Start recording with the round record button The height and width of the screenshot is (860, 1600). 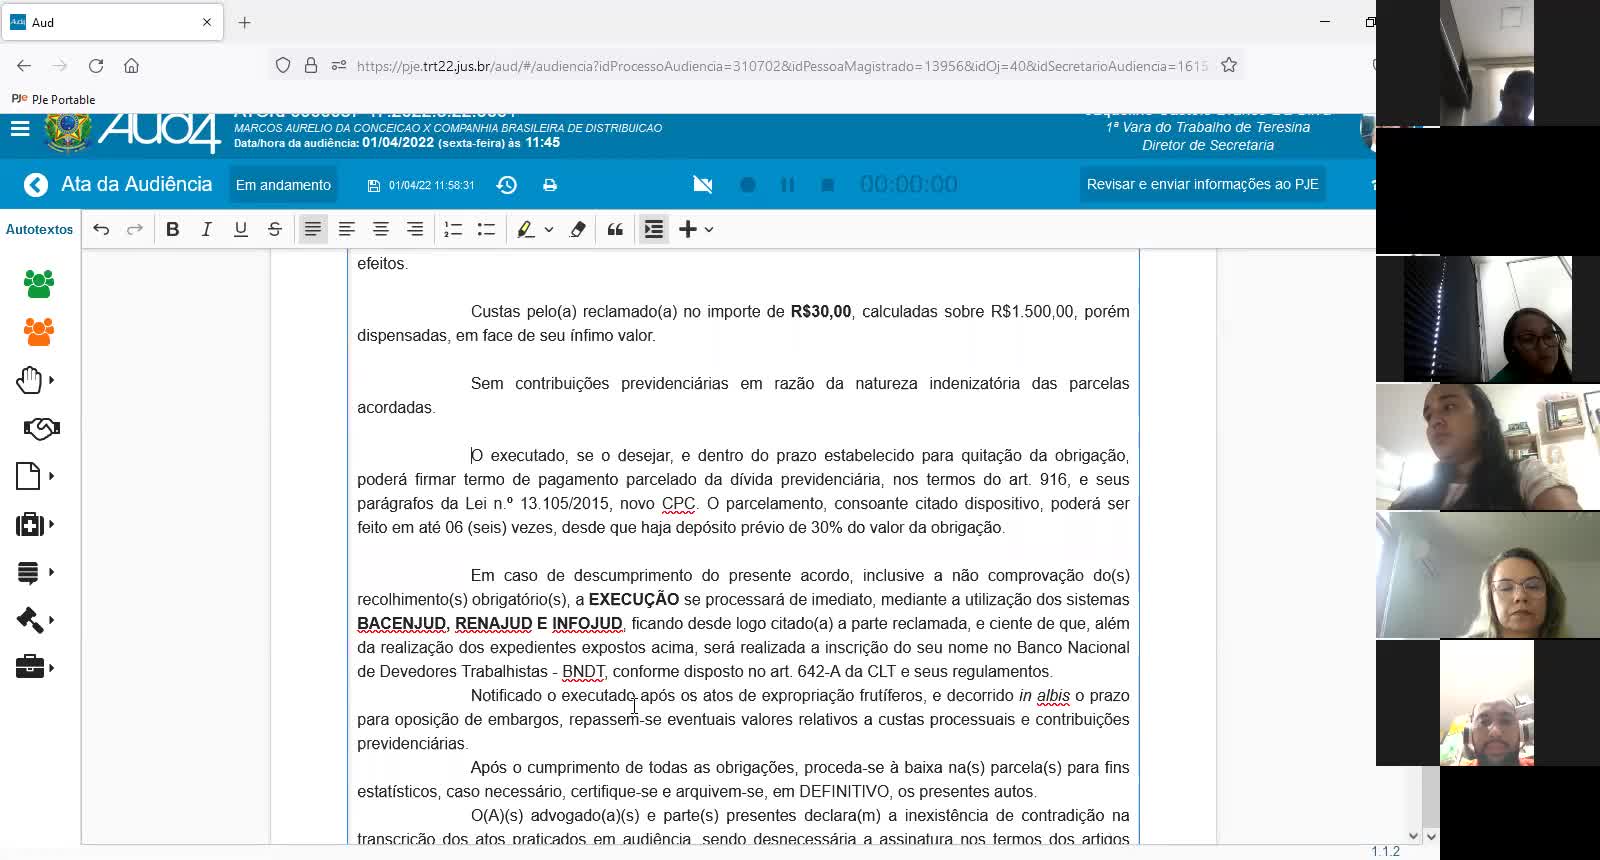coord(747,185)
